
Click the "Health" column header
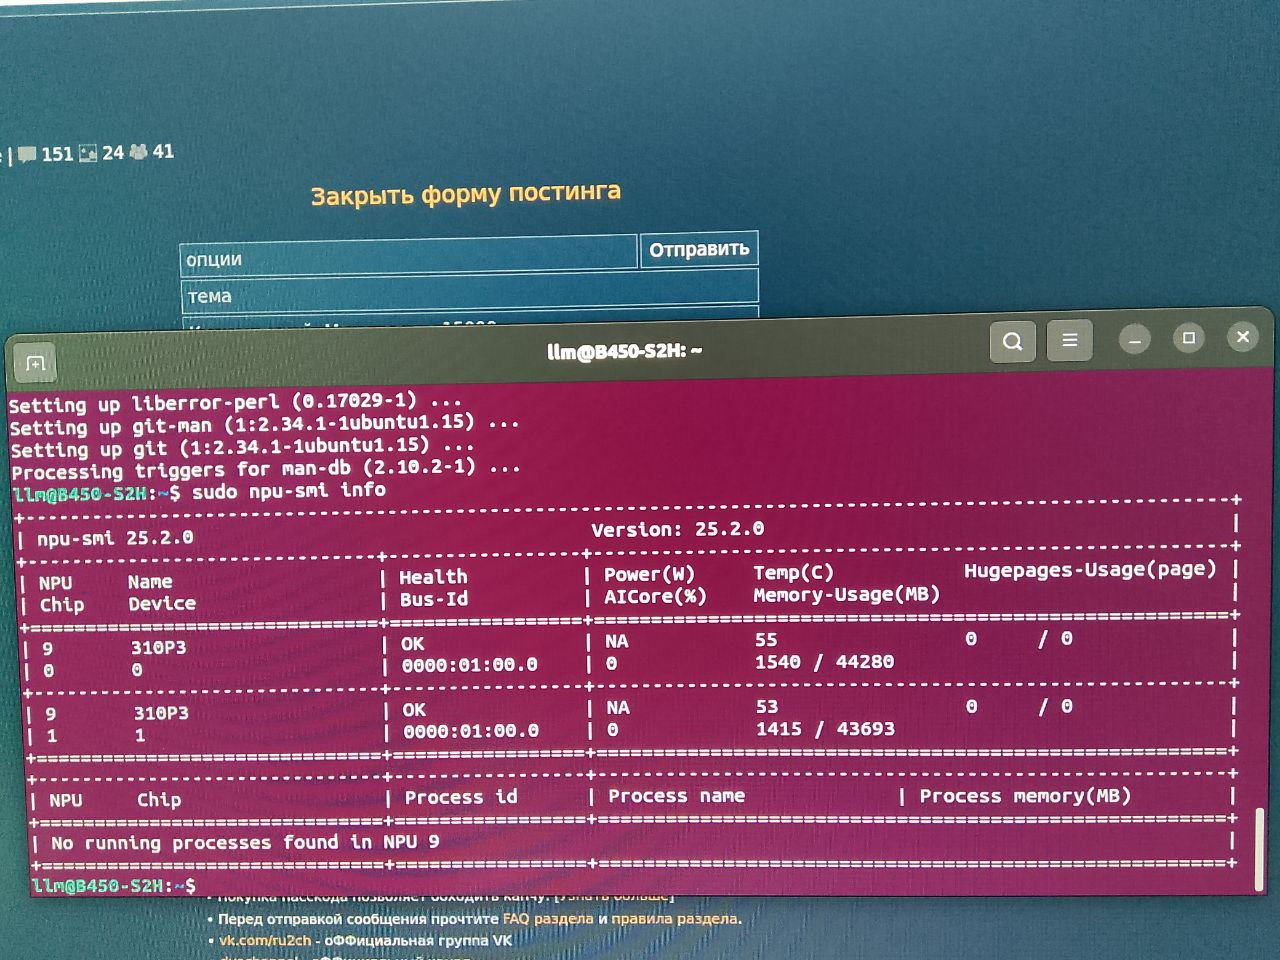(433, 577)
